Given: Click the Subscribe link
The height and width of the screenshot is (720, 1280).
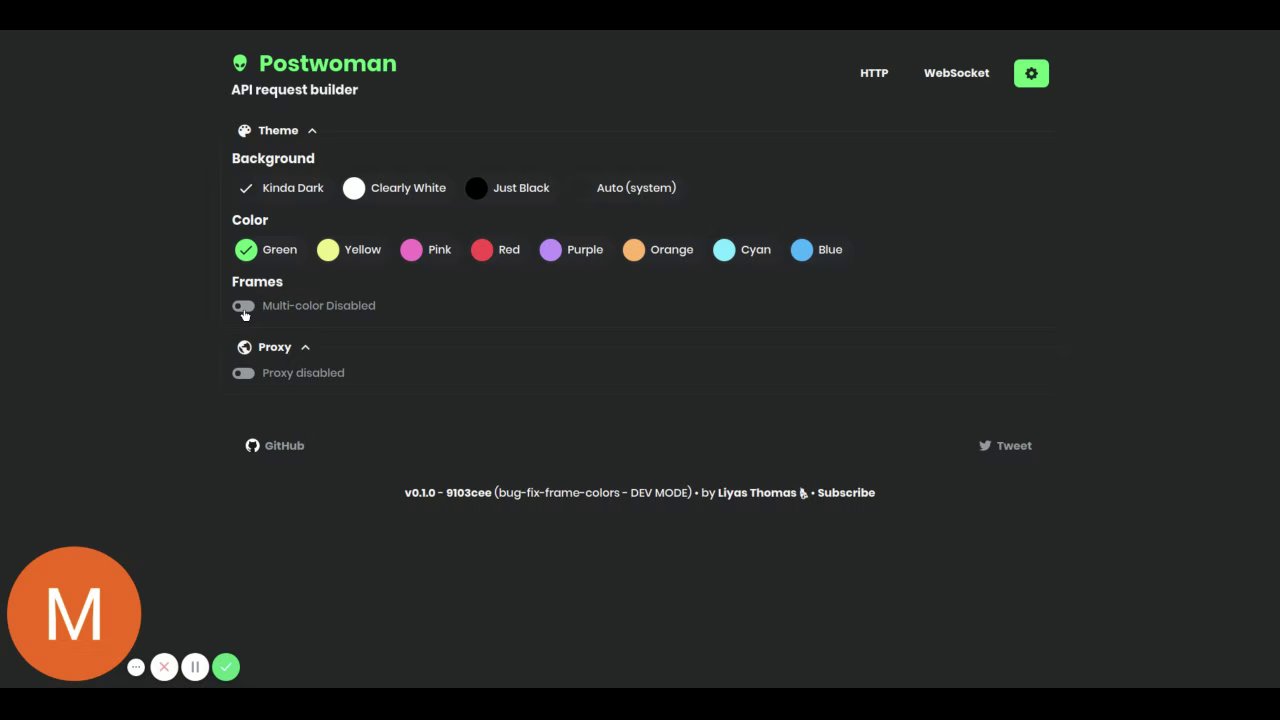Looking at the screenshot, I should (x=846, y=493).
